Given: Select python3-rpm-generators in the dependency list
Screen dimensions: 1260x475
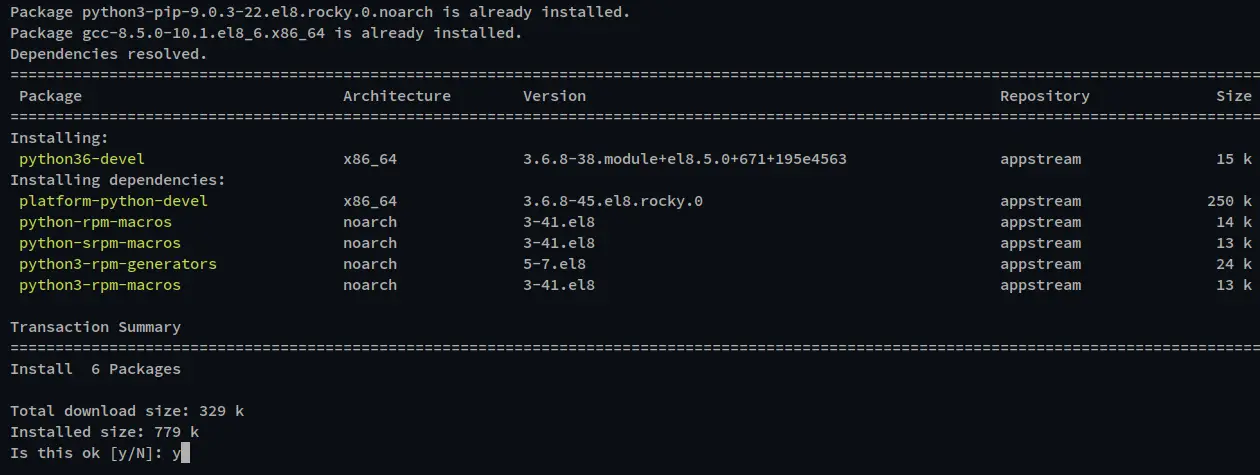Looking at the screenshot, I should point(118,264).
